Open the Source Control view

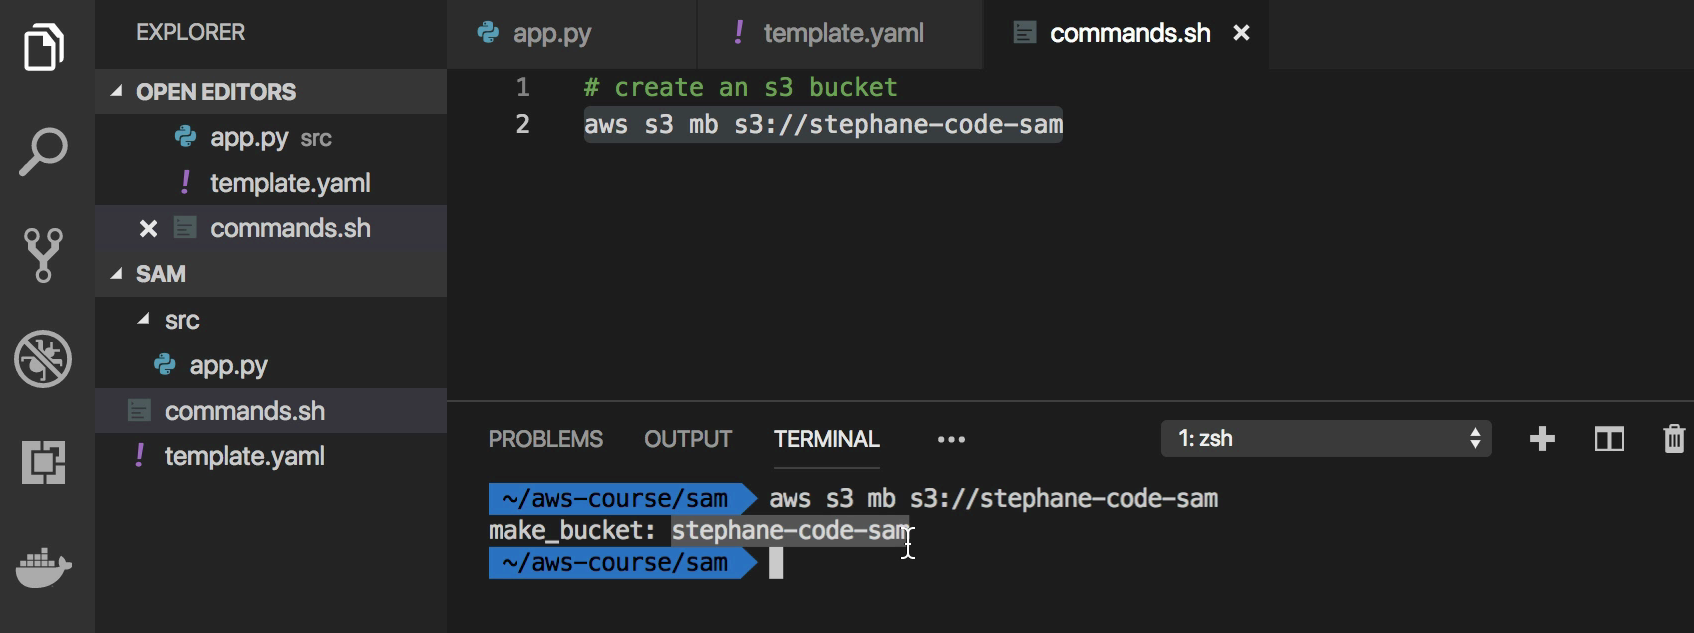(x=43, y=255)
